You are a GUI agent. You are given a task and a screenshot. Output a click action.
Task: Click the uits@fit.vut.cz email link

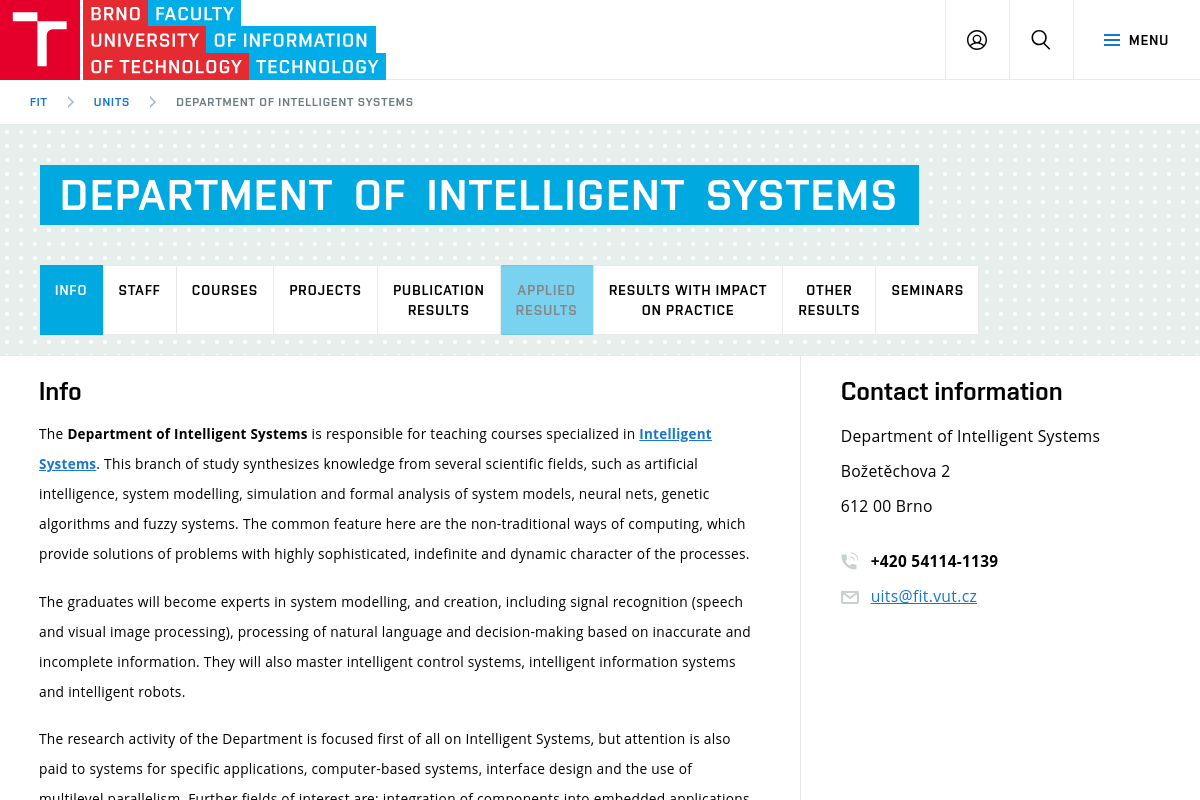(x=923, y=596)
